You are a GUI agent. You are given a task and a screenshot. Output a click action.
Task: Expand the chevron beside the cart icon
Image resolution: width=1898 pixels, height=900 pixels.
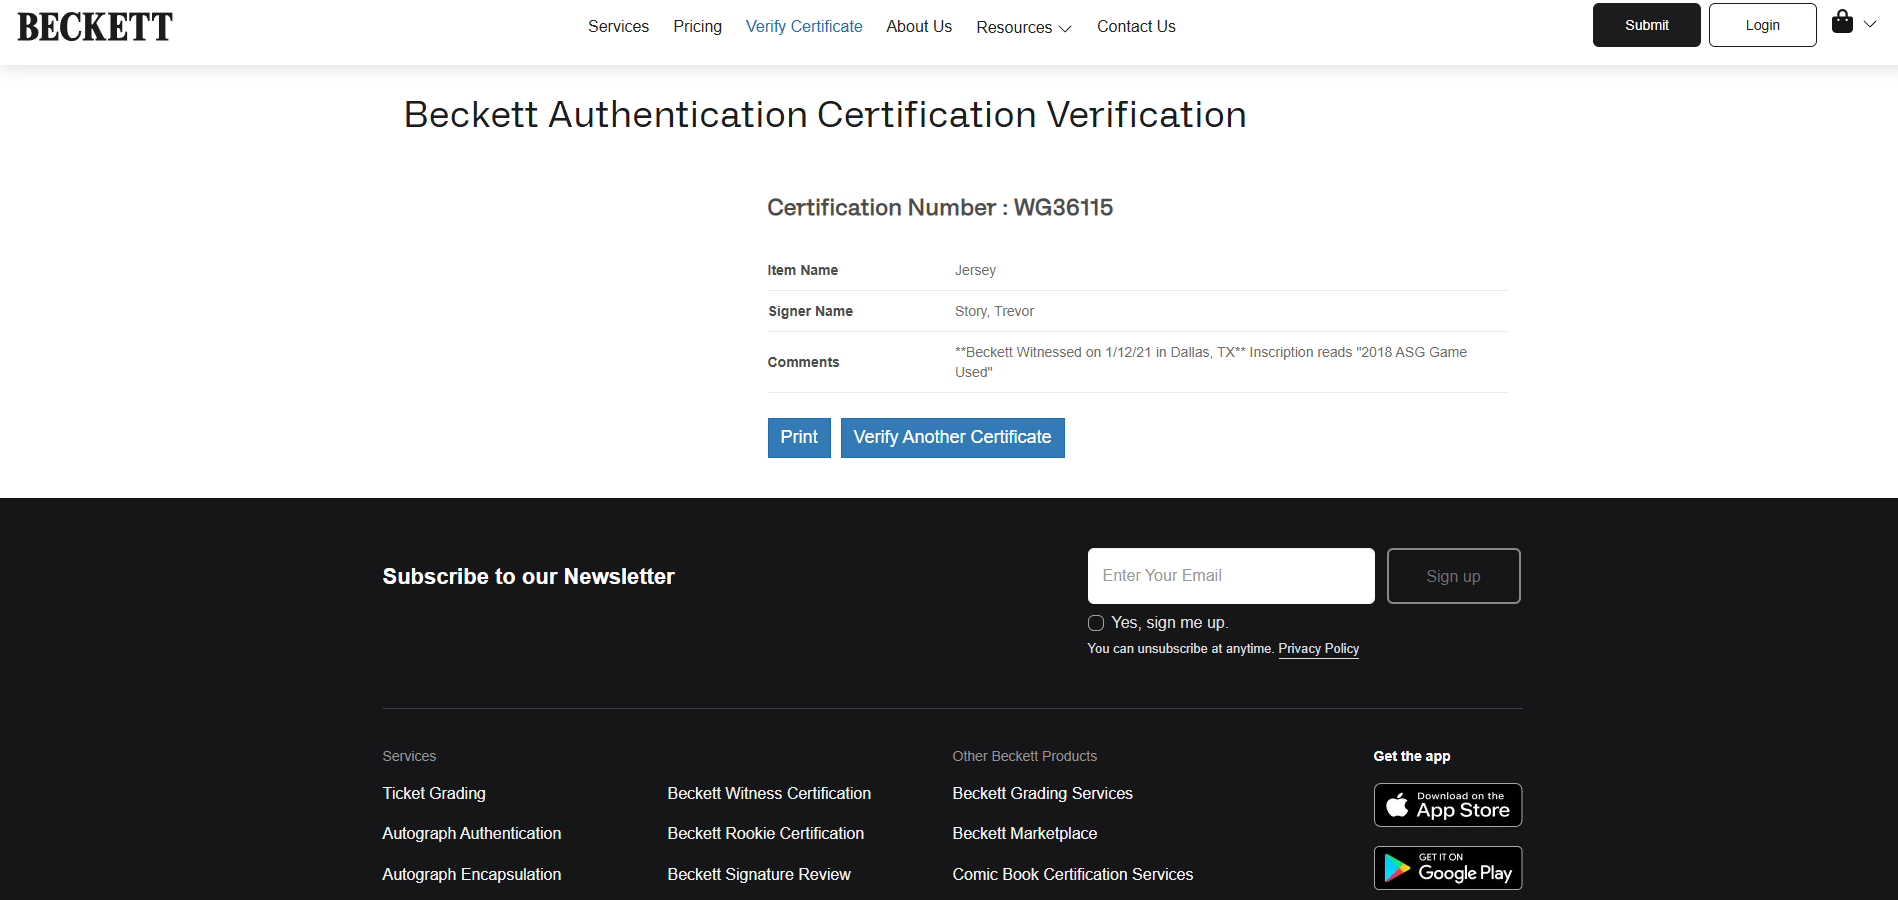point(1870,24)
